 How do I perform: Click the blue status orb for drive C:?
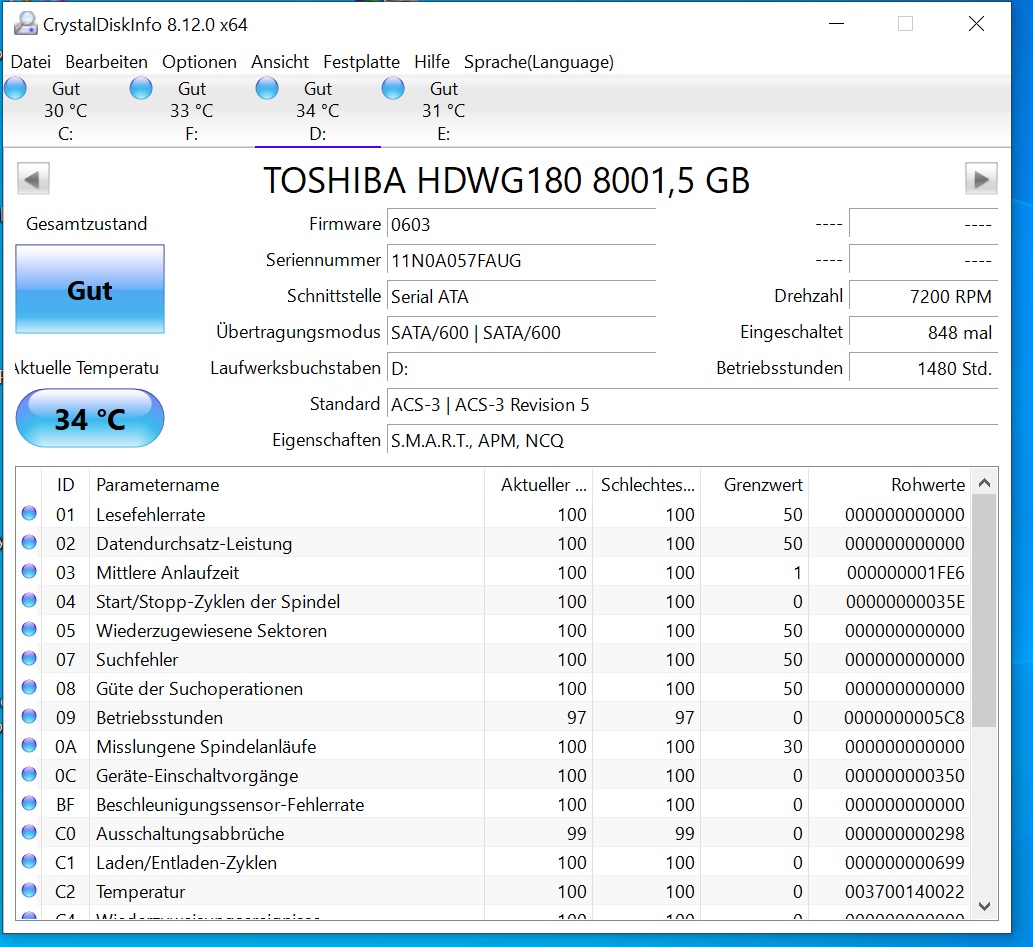point(15,88)
